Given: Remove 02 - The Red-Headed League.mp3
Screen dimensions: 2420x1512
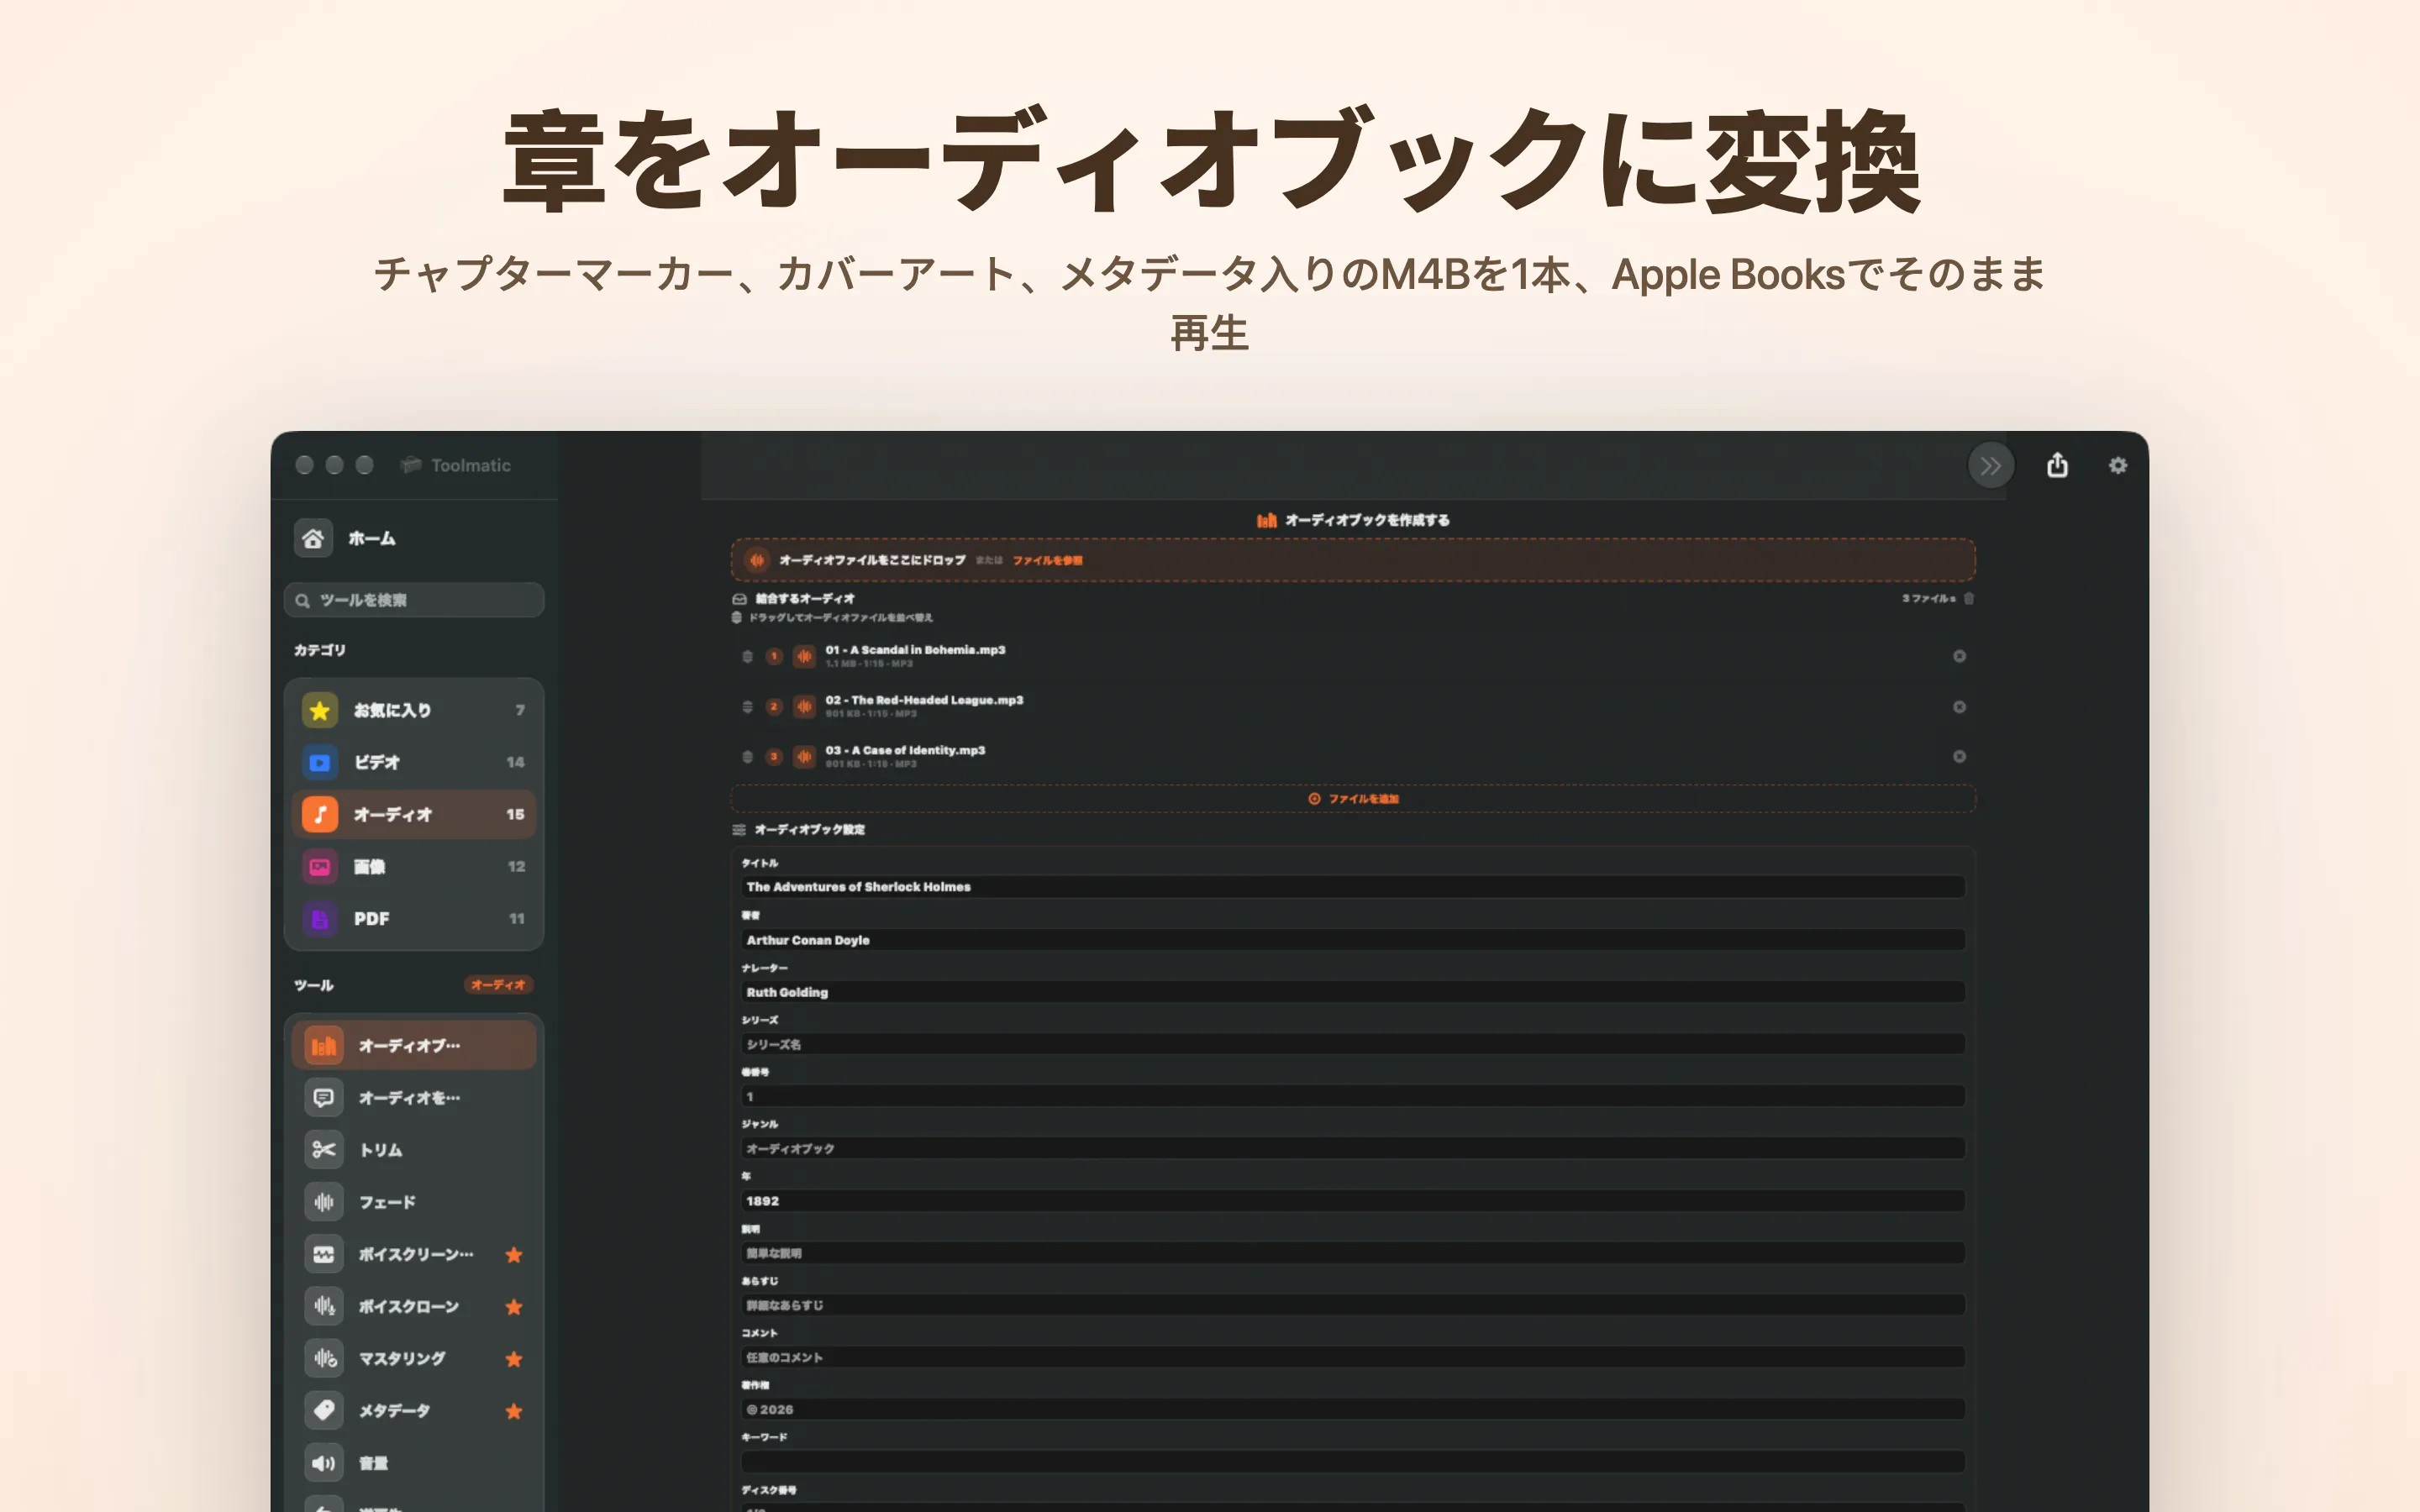Looking at the screenshot, I should click(1959, 707).
